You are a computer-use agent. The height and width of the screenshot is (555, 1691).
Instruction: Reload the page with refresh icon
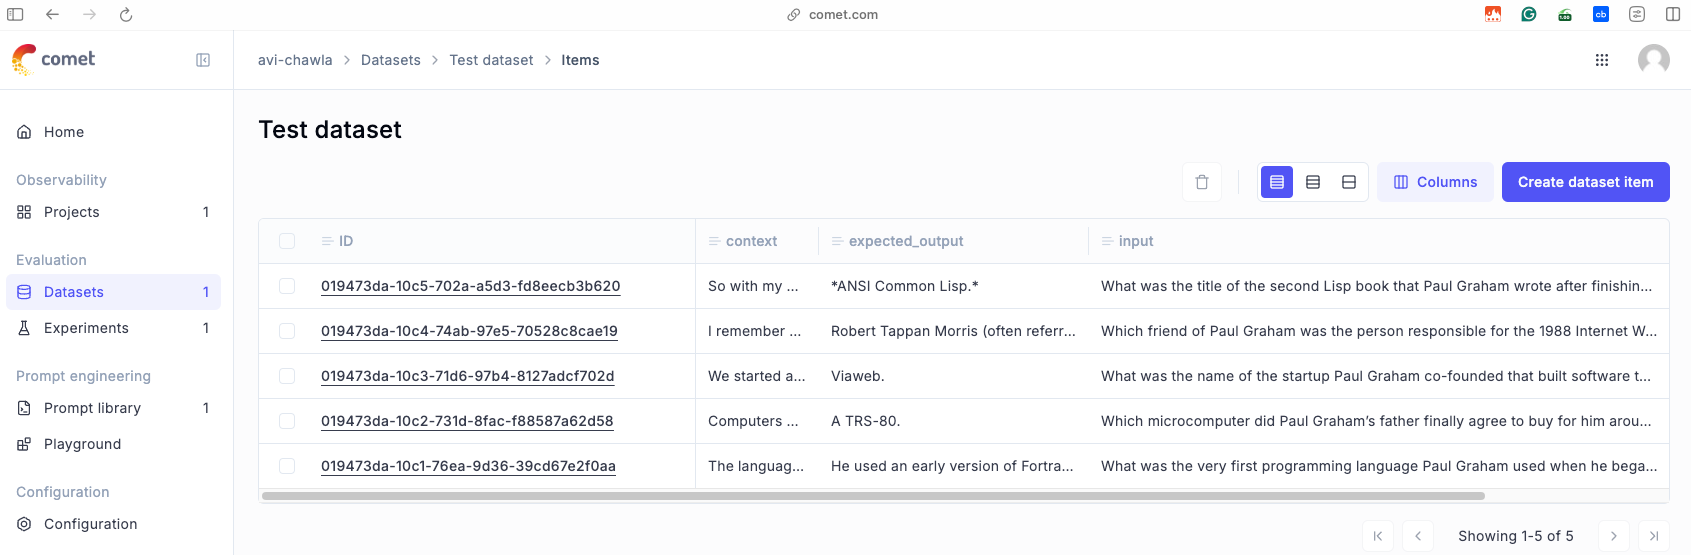[126, 15]
